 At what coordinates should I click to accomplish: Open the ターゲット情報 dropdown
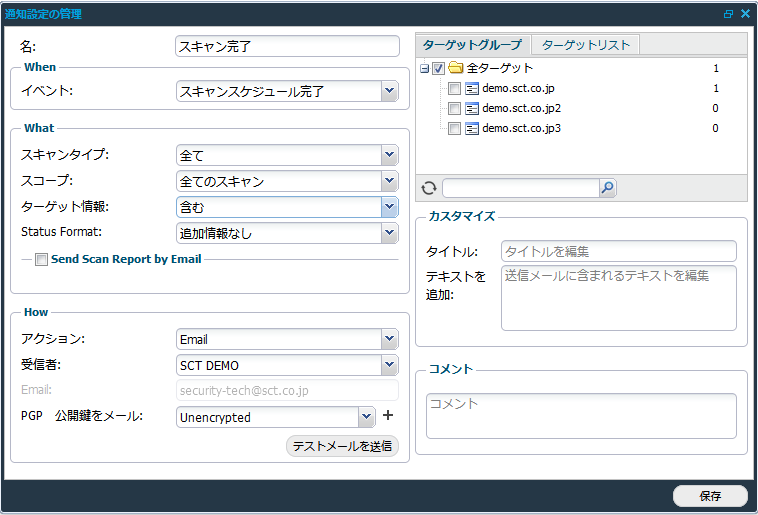[x=389, y=207]
